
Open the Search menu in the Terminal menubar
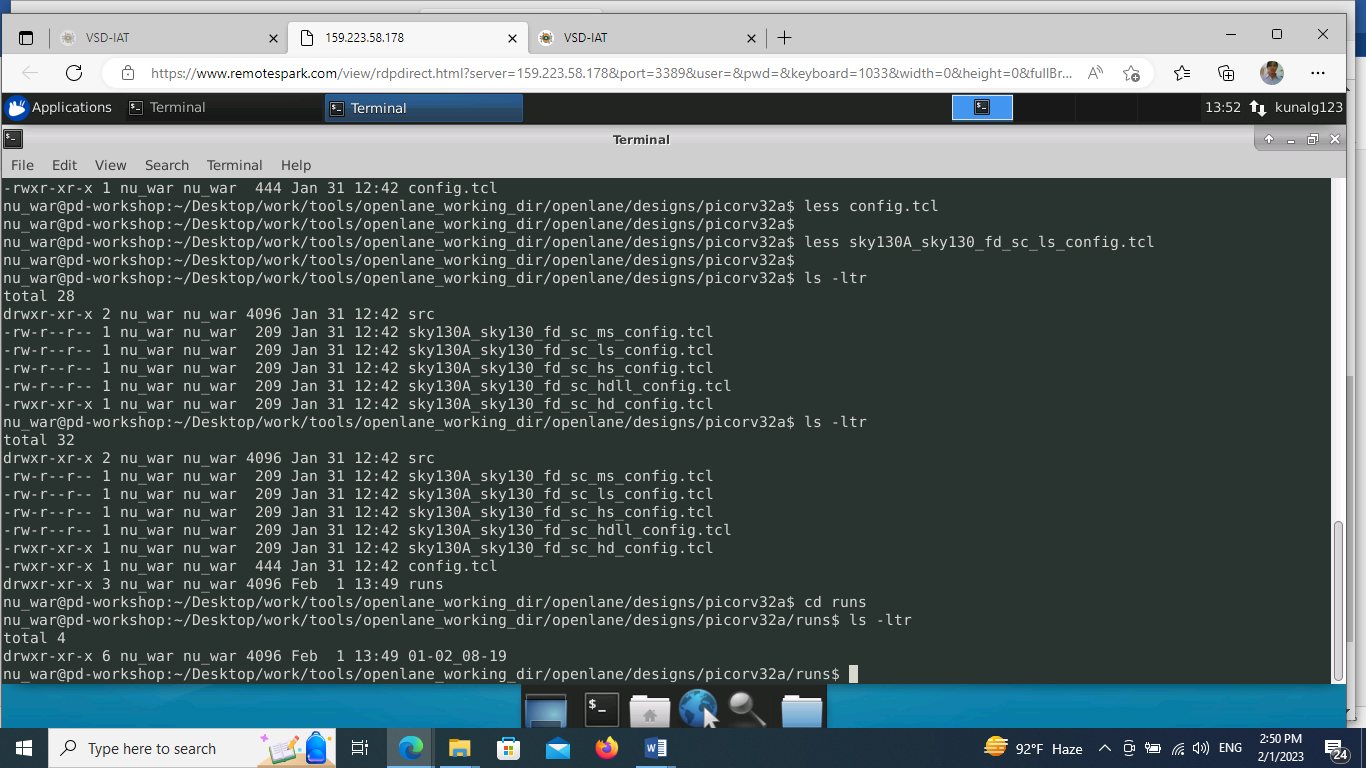click(x=166, y=165)
